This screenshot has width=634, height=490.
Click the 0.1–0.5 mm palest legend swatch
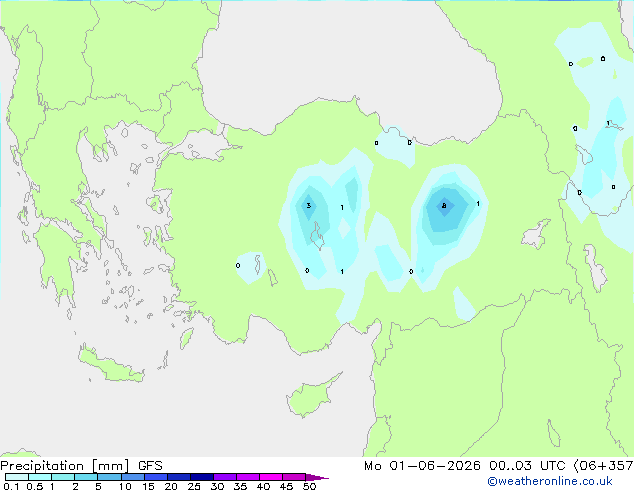click(x=17, y=477)
